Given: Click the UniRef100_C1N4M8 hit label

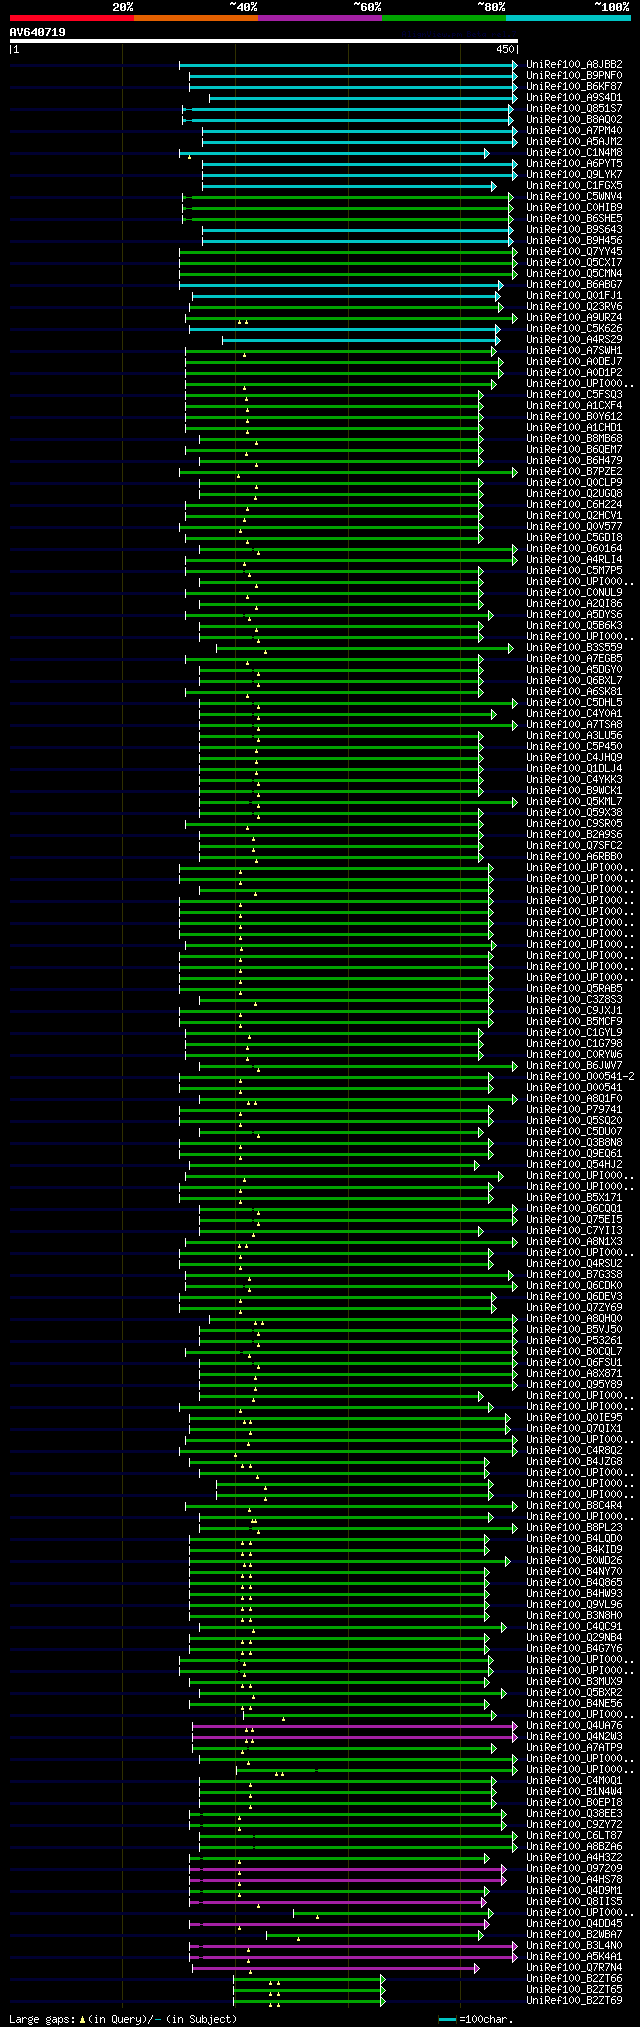Looking at the screenshot, I should [574, 152].
